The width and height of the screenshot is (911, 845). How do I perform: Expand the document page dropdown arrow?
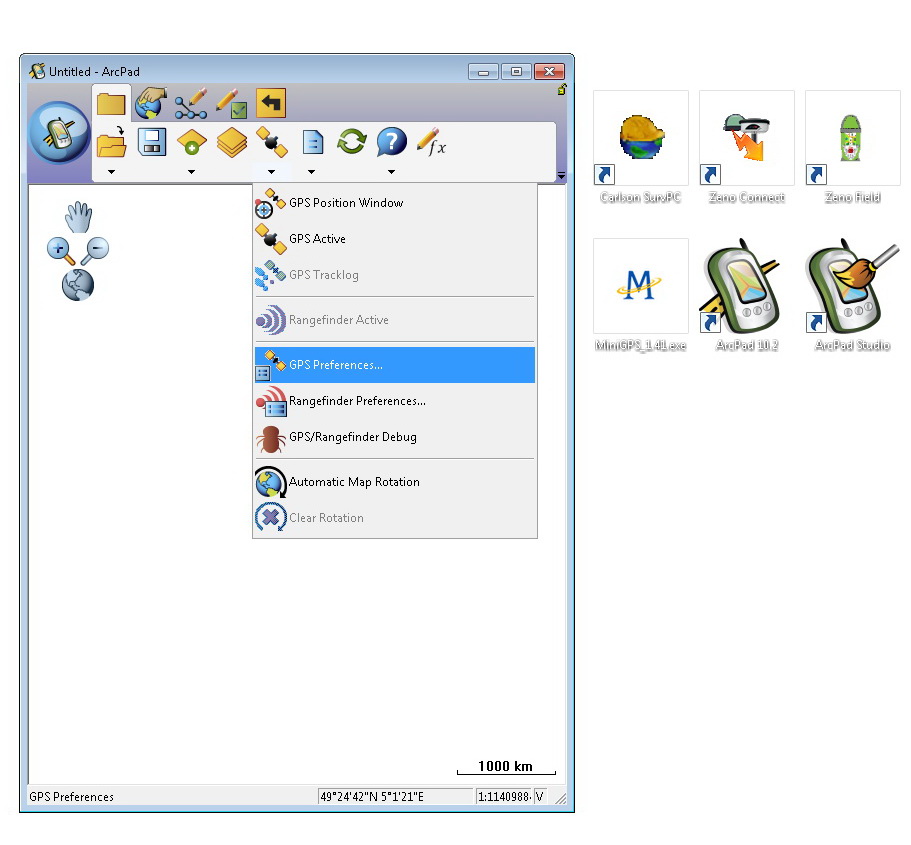[311, 172]
